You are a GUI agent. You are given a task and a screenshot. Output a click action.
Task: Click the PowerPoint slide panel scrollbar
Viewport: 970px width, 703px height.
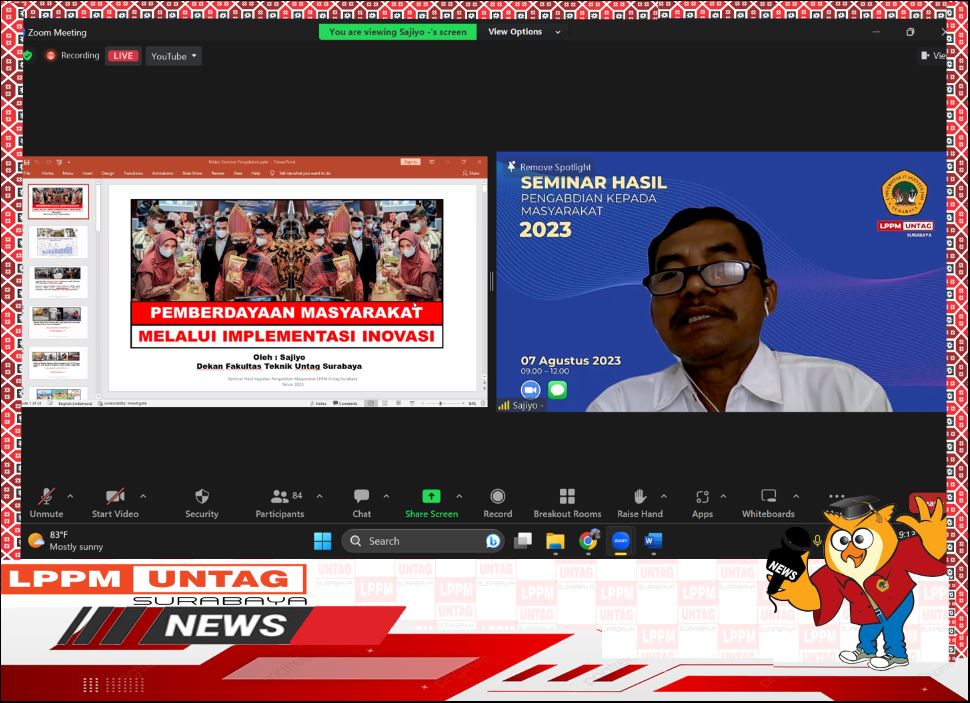[98, 291]
